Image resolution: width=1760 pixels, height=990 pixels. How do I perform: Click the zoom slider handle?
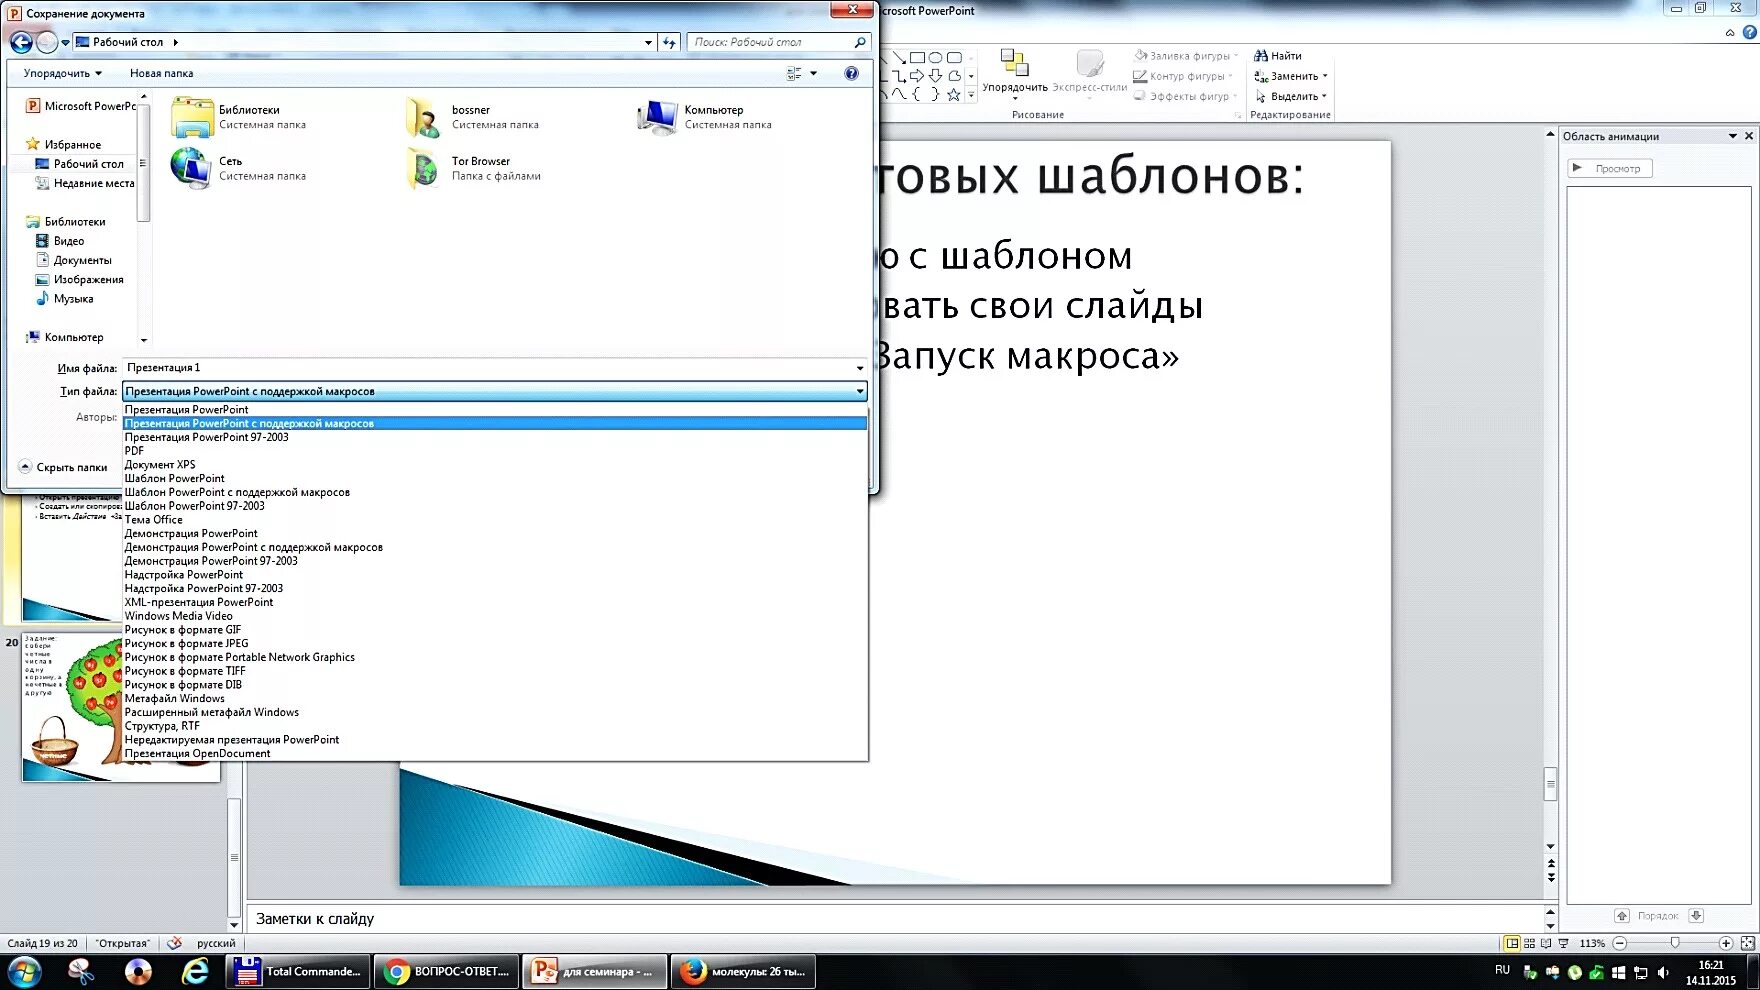click(1675, 943)
